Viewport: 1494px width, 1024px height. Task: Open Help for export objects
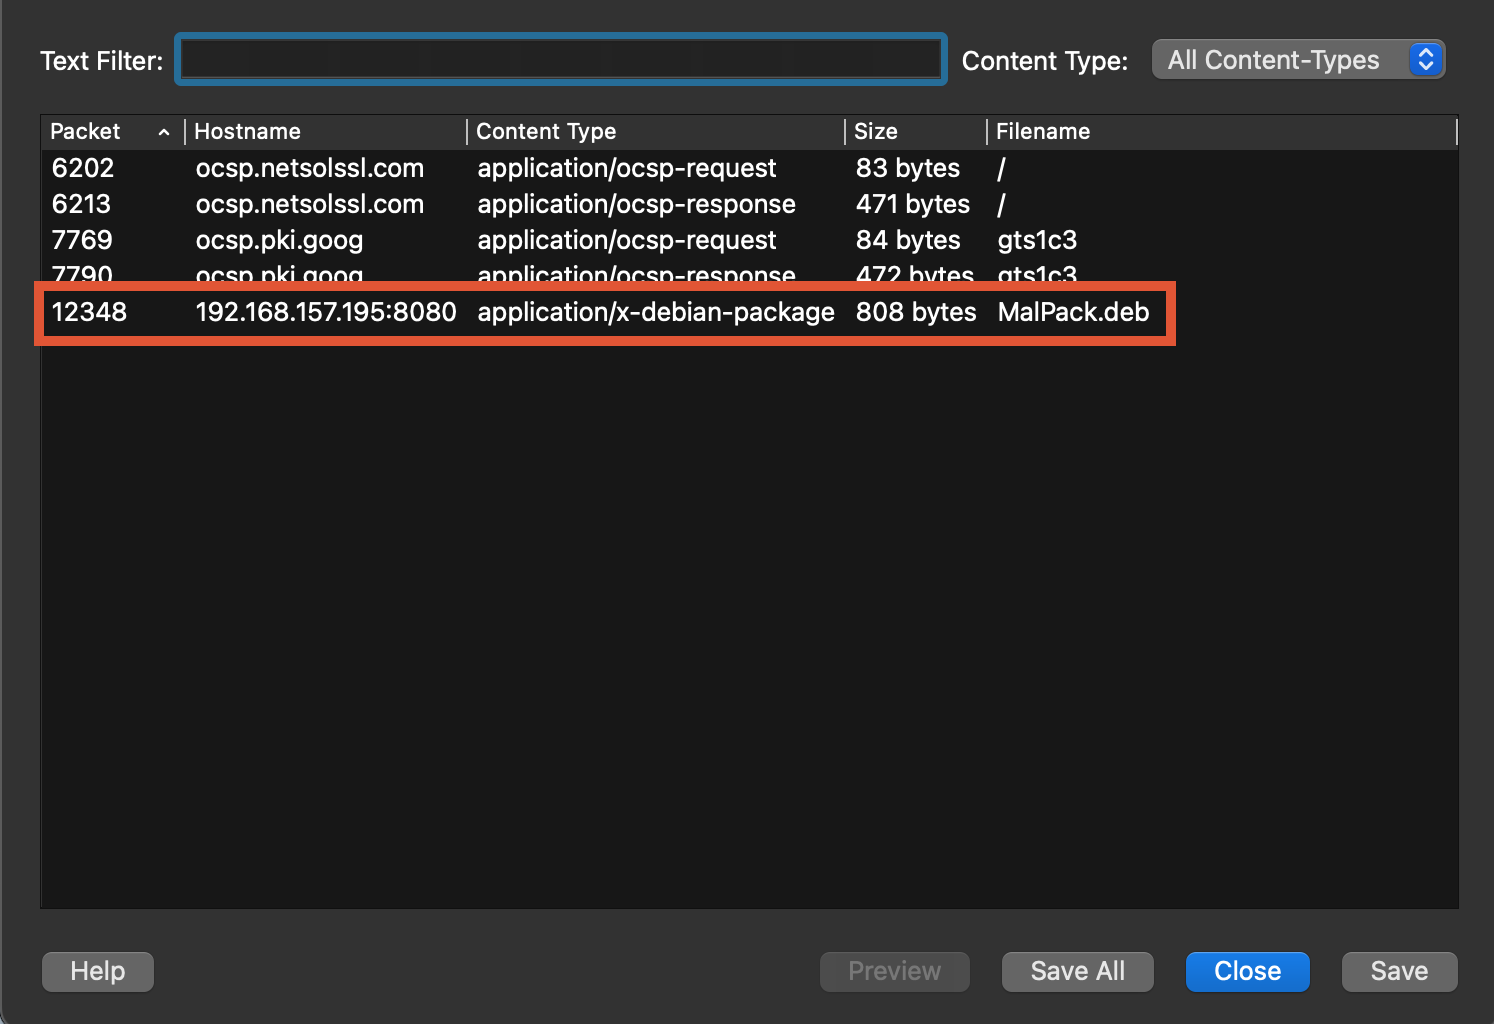tap(98, 971)
